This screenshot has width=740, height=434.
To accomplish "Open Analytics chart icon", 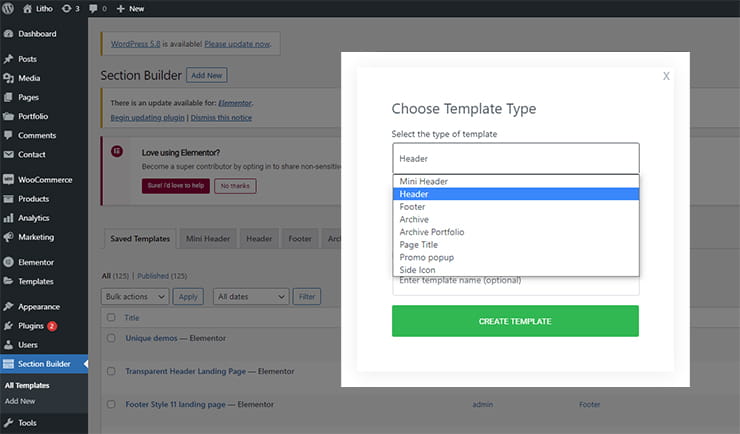I will coord(9,218).
